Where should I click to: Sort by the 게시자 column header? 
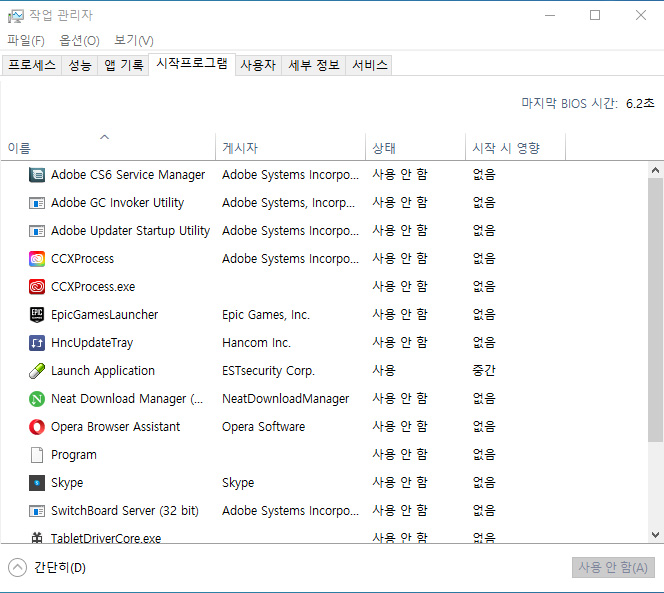[x=290, y=147]
